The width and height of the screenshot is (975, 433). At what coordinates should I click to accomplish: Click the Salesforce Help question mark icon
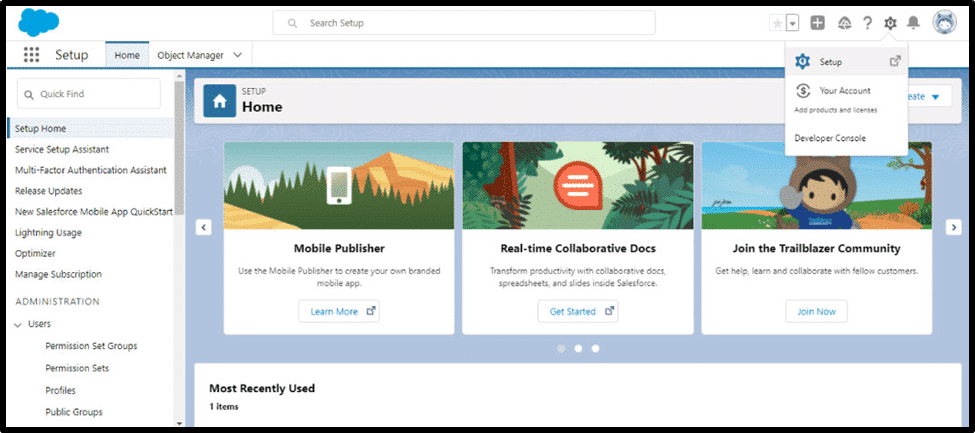(x=867, y=23)
